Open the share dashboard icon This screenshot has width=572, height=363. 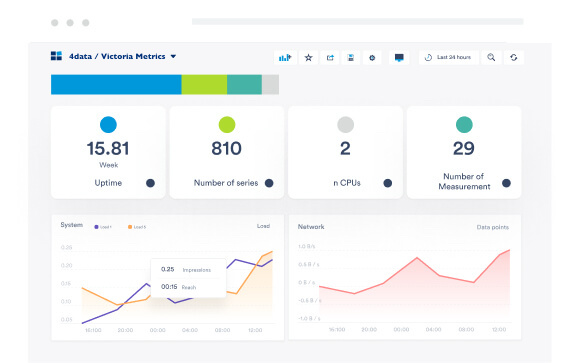tap(330, 58)
